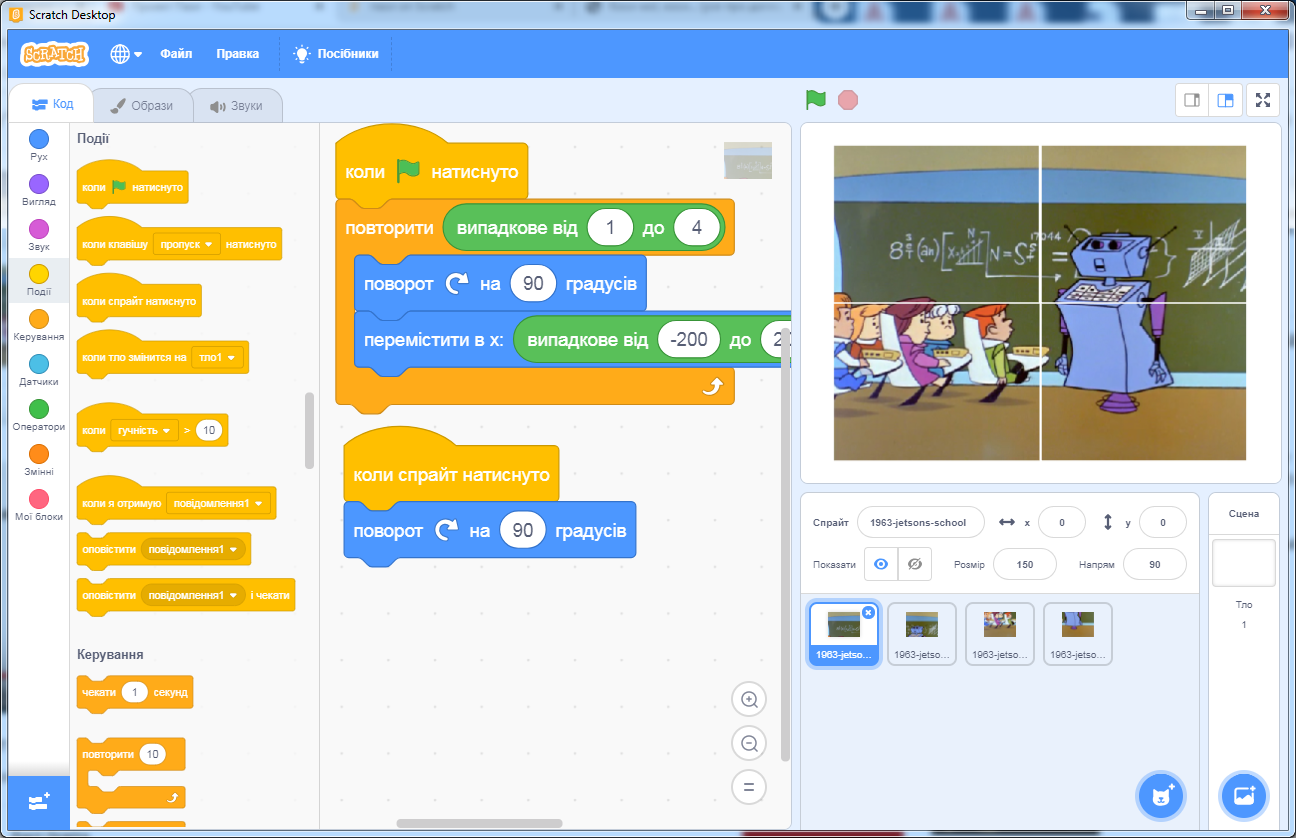Screen dimensions: 1296x838
Task: Click the workspace vertical scrollbar
Action: pyautogui.click(x=785, y=543)
